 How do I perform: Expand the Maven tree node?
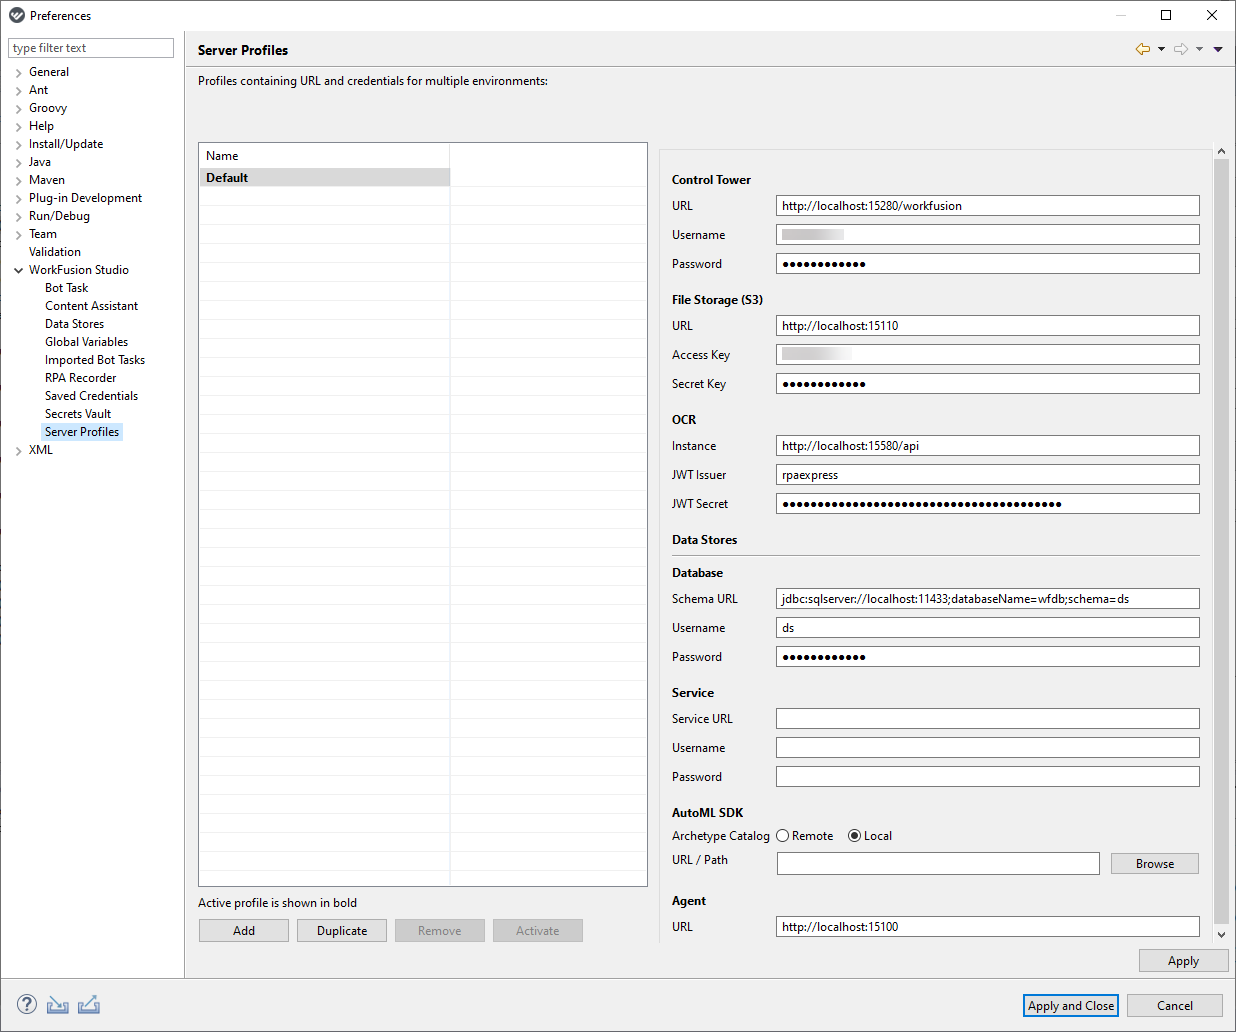[x=19, y=181]
